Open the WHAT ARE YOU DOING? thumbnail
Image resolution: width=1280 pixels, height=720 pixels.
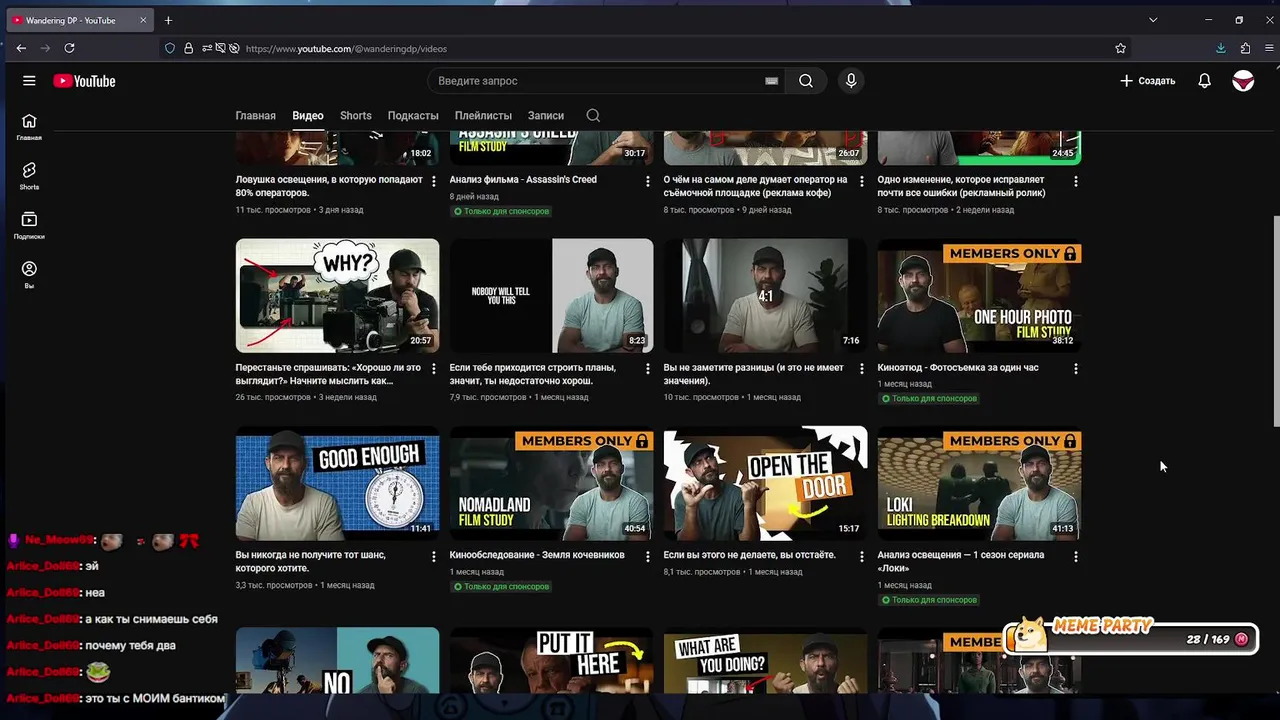[x=765, y=660]
